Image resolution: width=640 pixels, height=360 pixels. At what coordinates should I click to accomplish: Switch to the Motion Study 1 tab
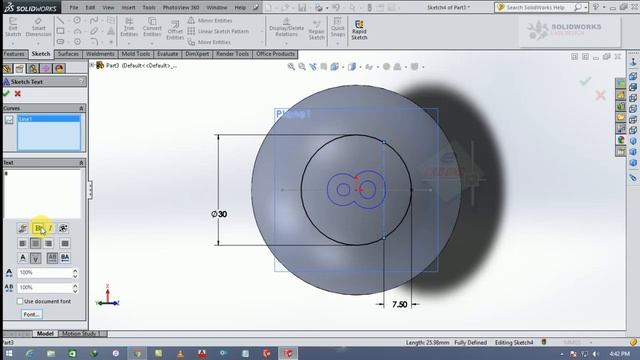(82, 333)
